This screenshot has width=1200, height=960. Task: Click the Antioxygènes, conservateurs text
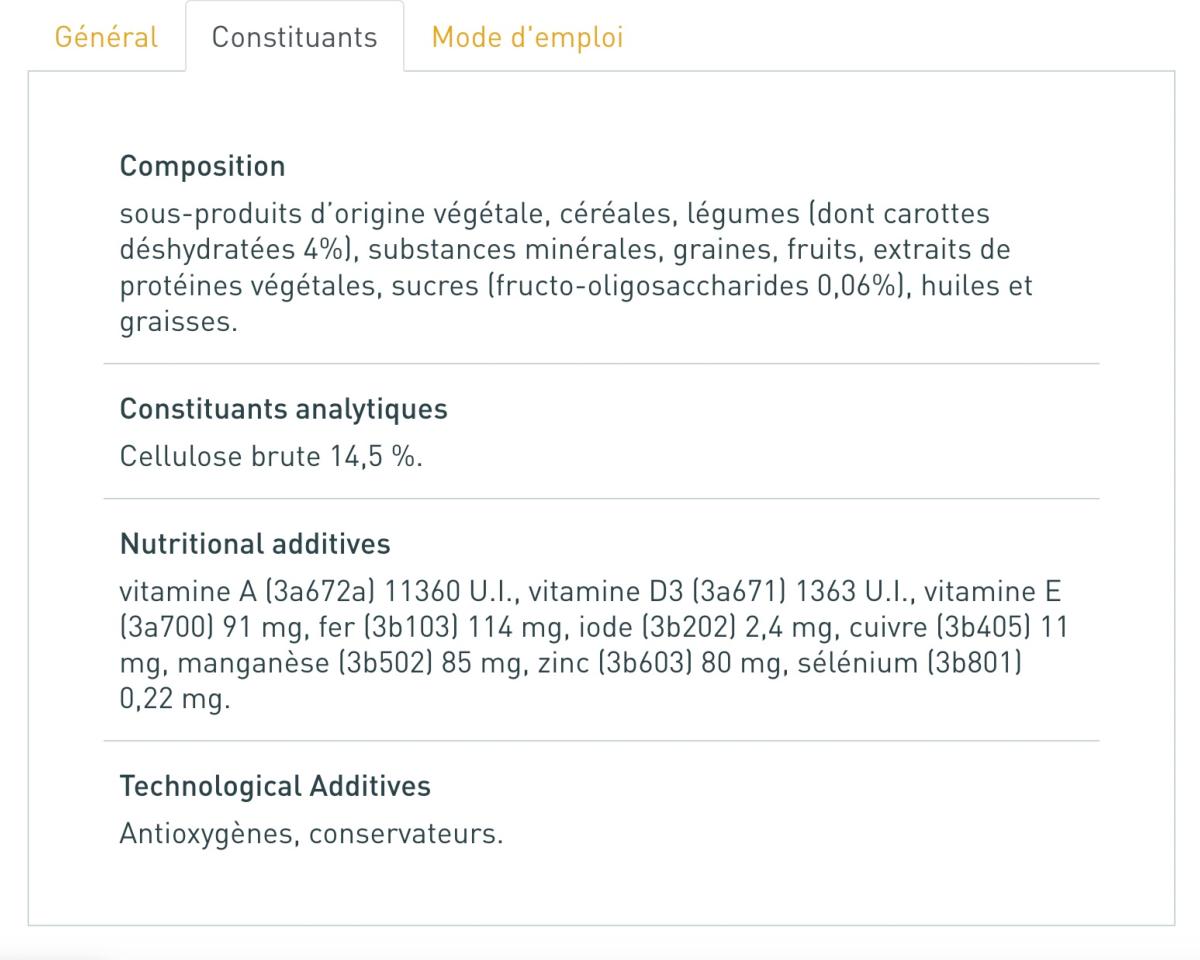(311, 834)
